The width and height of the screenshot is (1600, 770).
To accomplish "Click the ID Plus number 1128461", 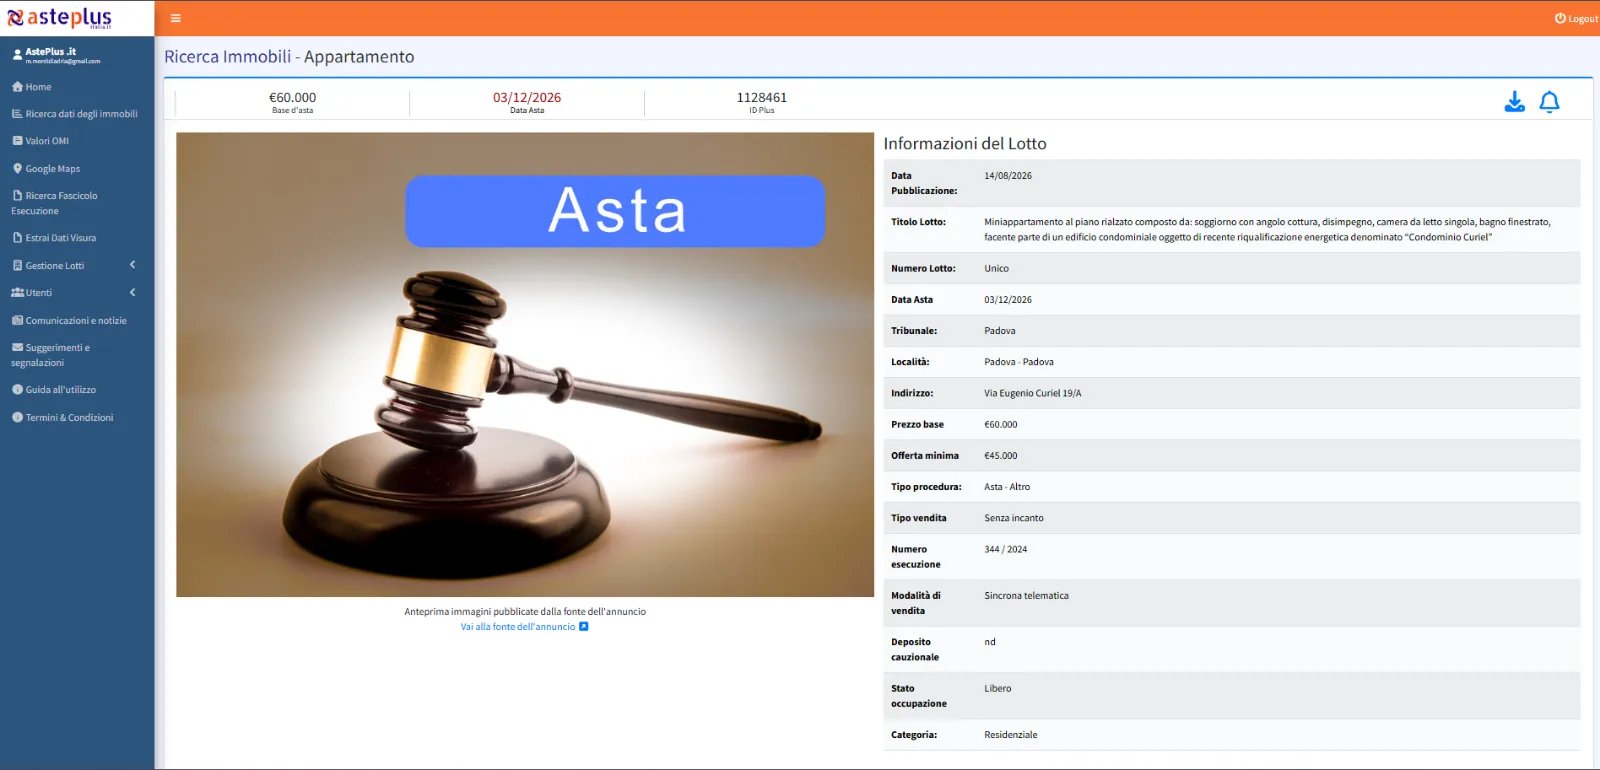I will 762,98.
